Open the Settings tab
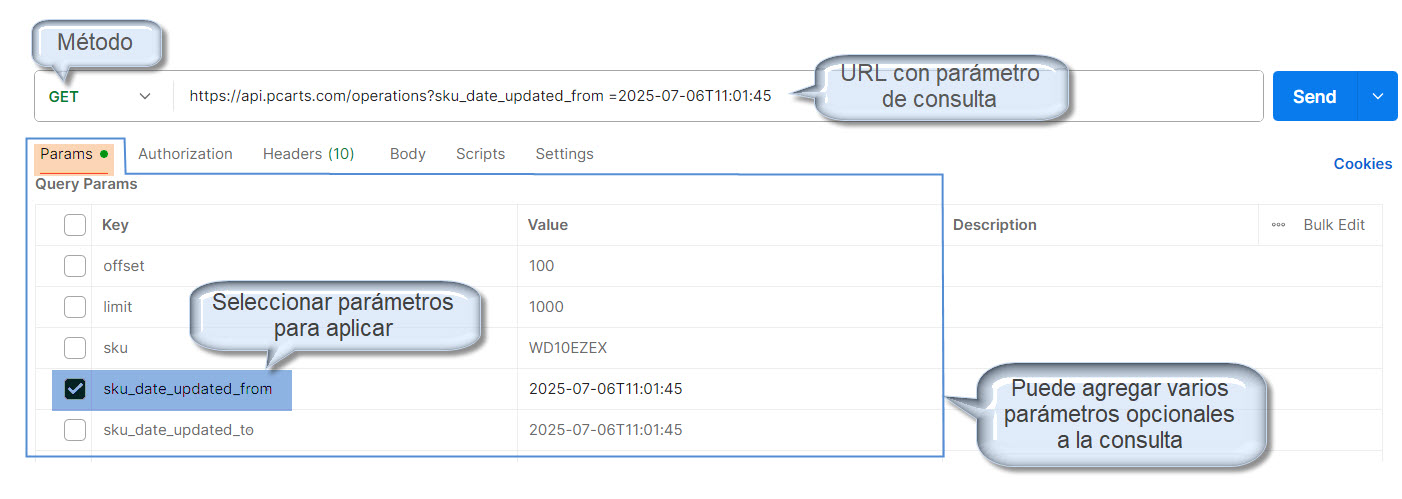The width and height of the screenshot is (1402, 499). pyautogui.click(x=564, y=154)
